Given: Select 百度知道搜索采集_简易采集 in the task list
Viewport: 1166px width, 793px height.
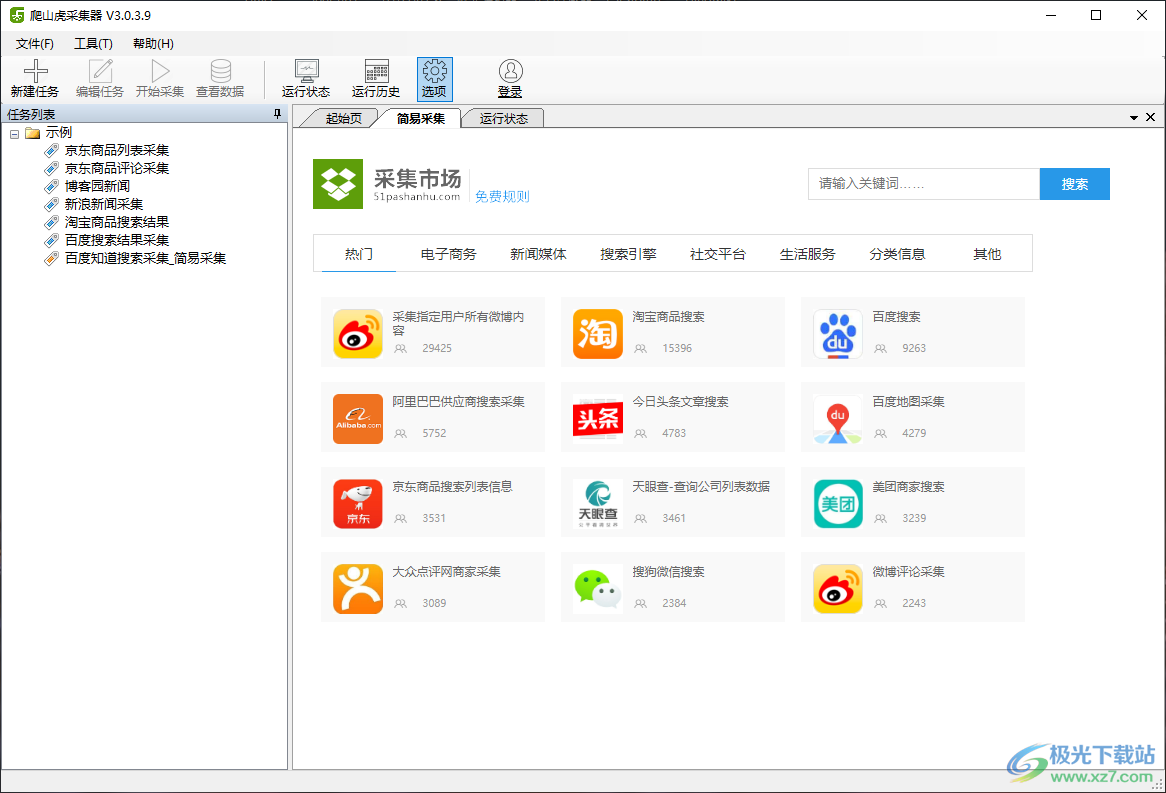Looking at the screenshot, I should tap(145, 258).
